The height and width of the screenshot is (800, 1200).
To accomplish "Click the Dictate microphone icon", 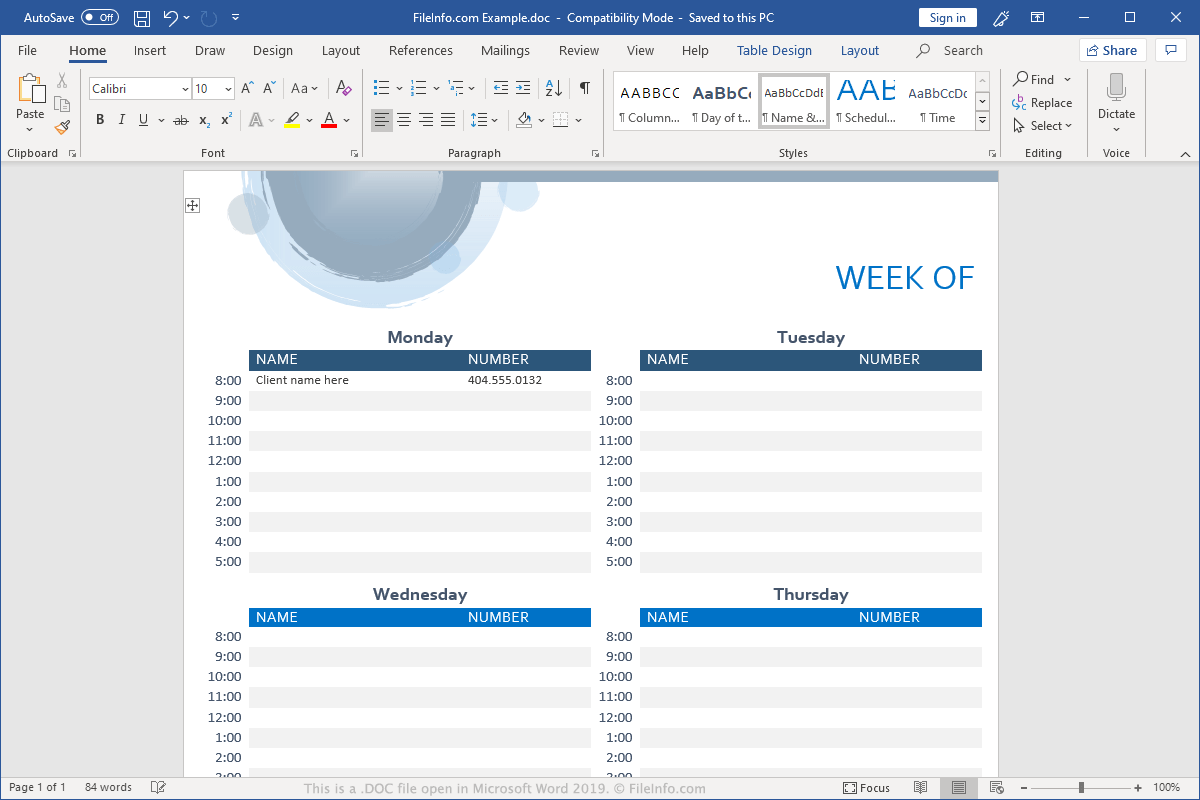I will [1116, 90].
